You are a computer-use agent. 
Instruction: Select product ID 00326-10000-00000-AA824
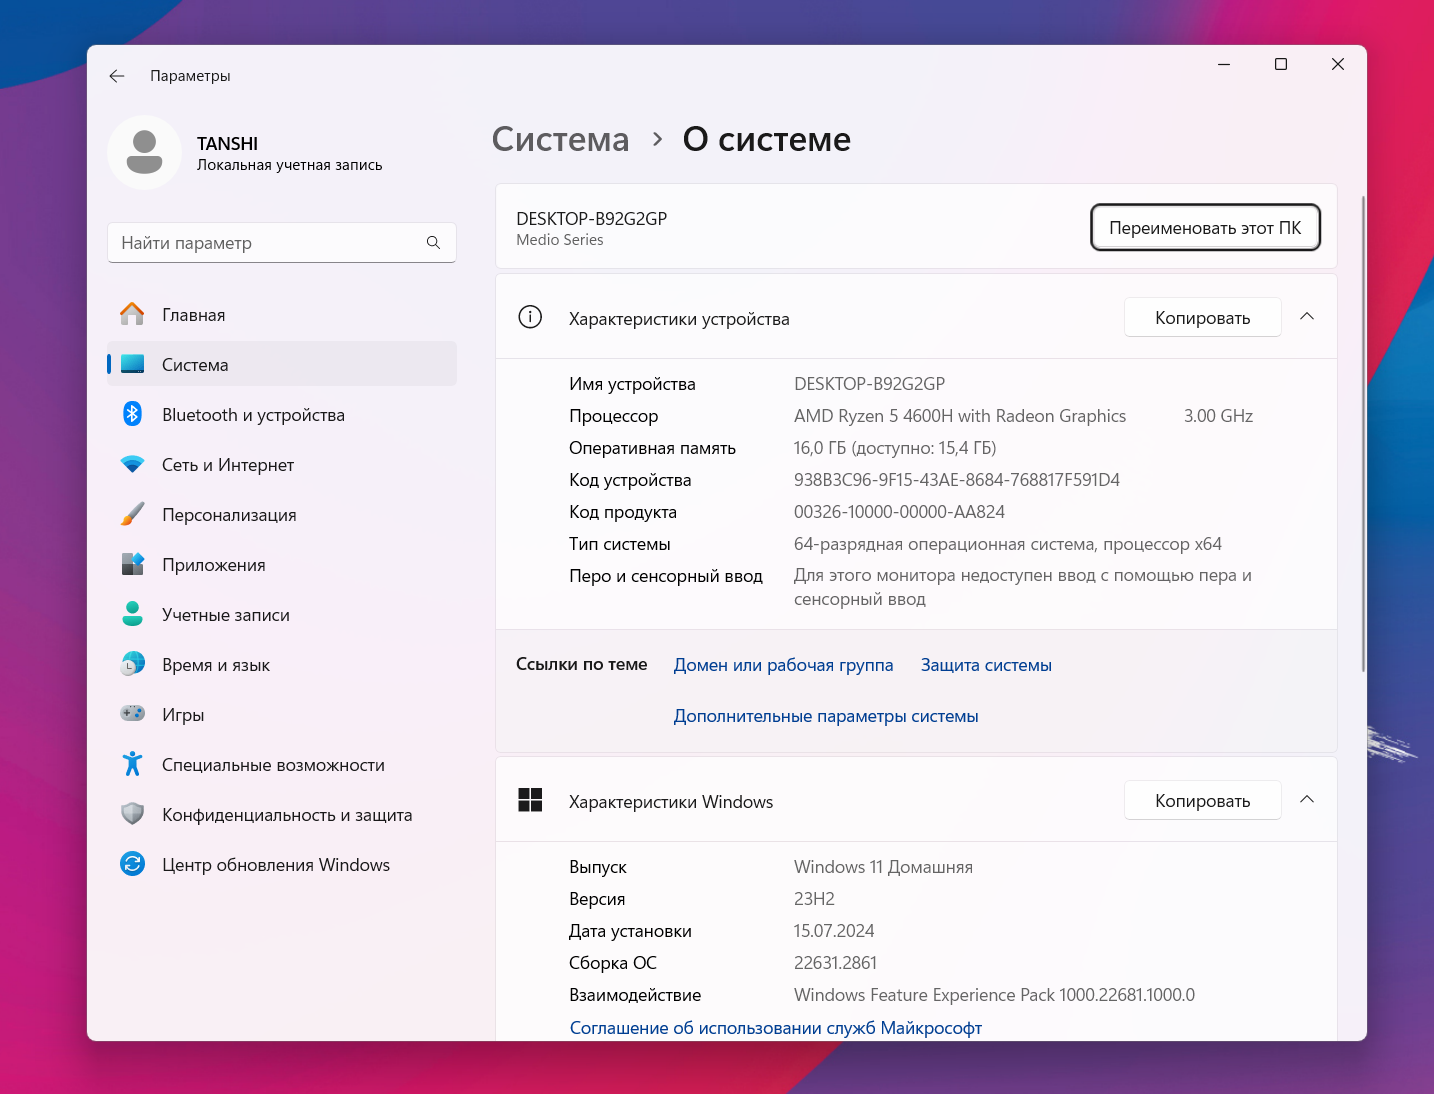(899, 512)
